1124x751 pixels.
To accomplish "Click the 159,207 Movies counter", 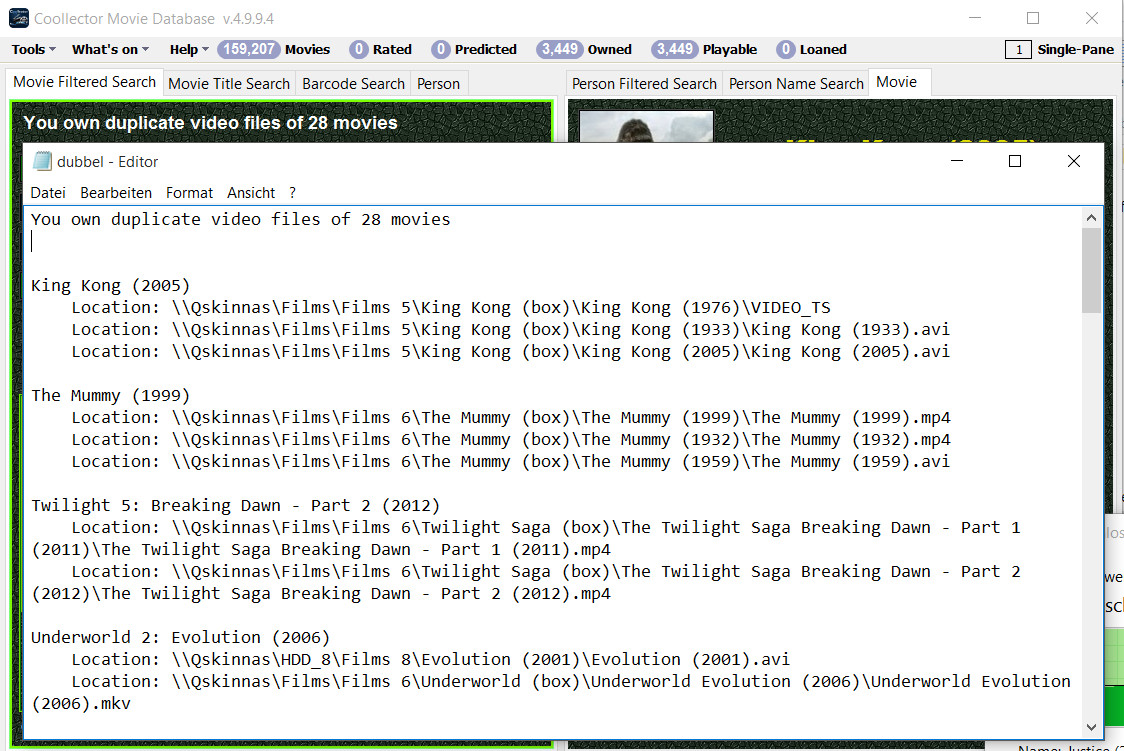I will point(274,49).
